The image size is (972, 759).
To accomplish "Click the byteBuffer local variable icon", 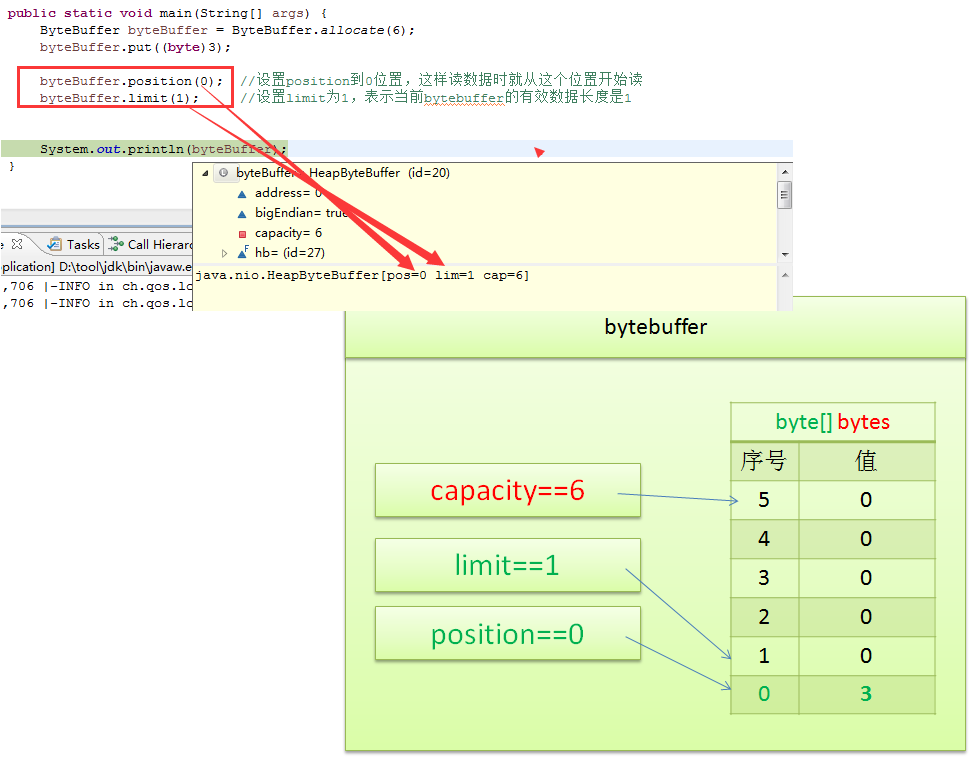I will pos(223,173).
